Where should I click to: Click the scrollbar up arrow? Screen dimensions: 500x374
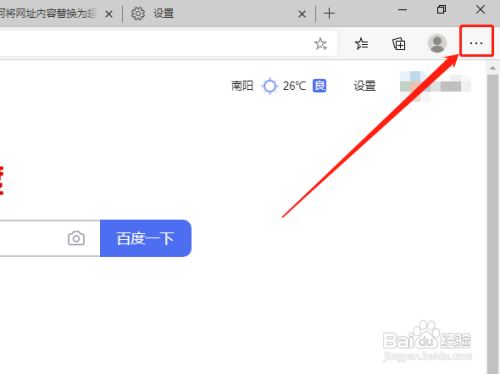coord(492,68)
